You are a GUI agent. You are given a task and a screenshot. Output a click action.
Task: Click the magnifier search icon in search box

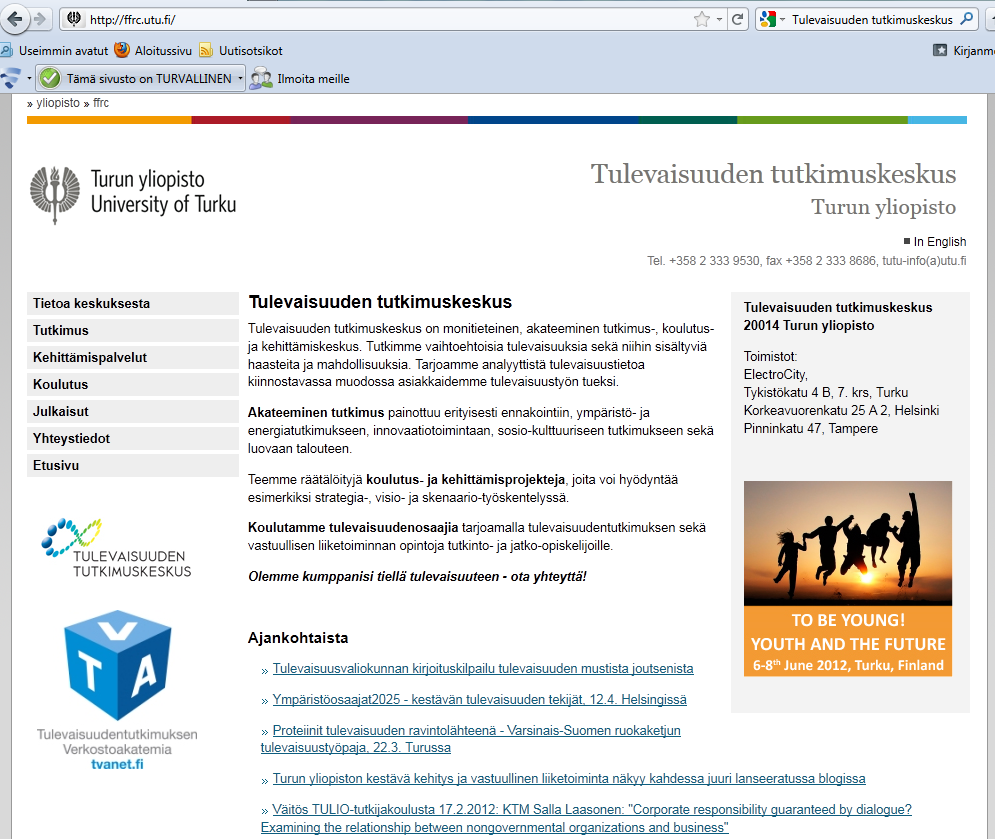(x=966, y=19)
